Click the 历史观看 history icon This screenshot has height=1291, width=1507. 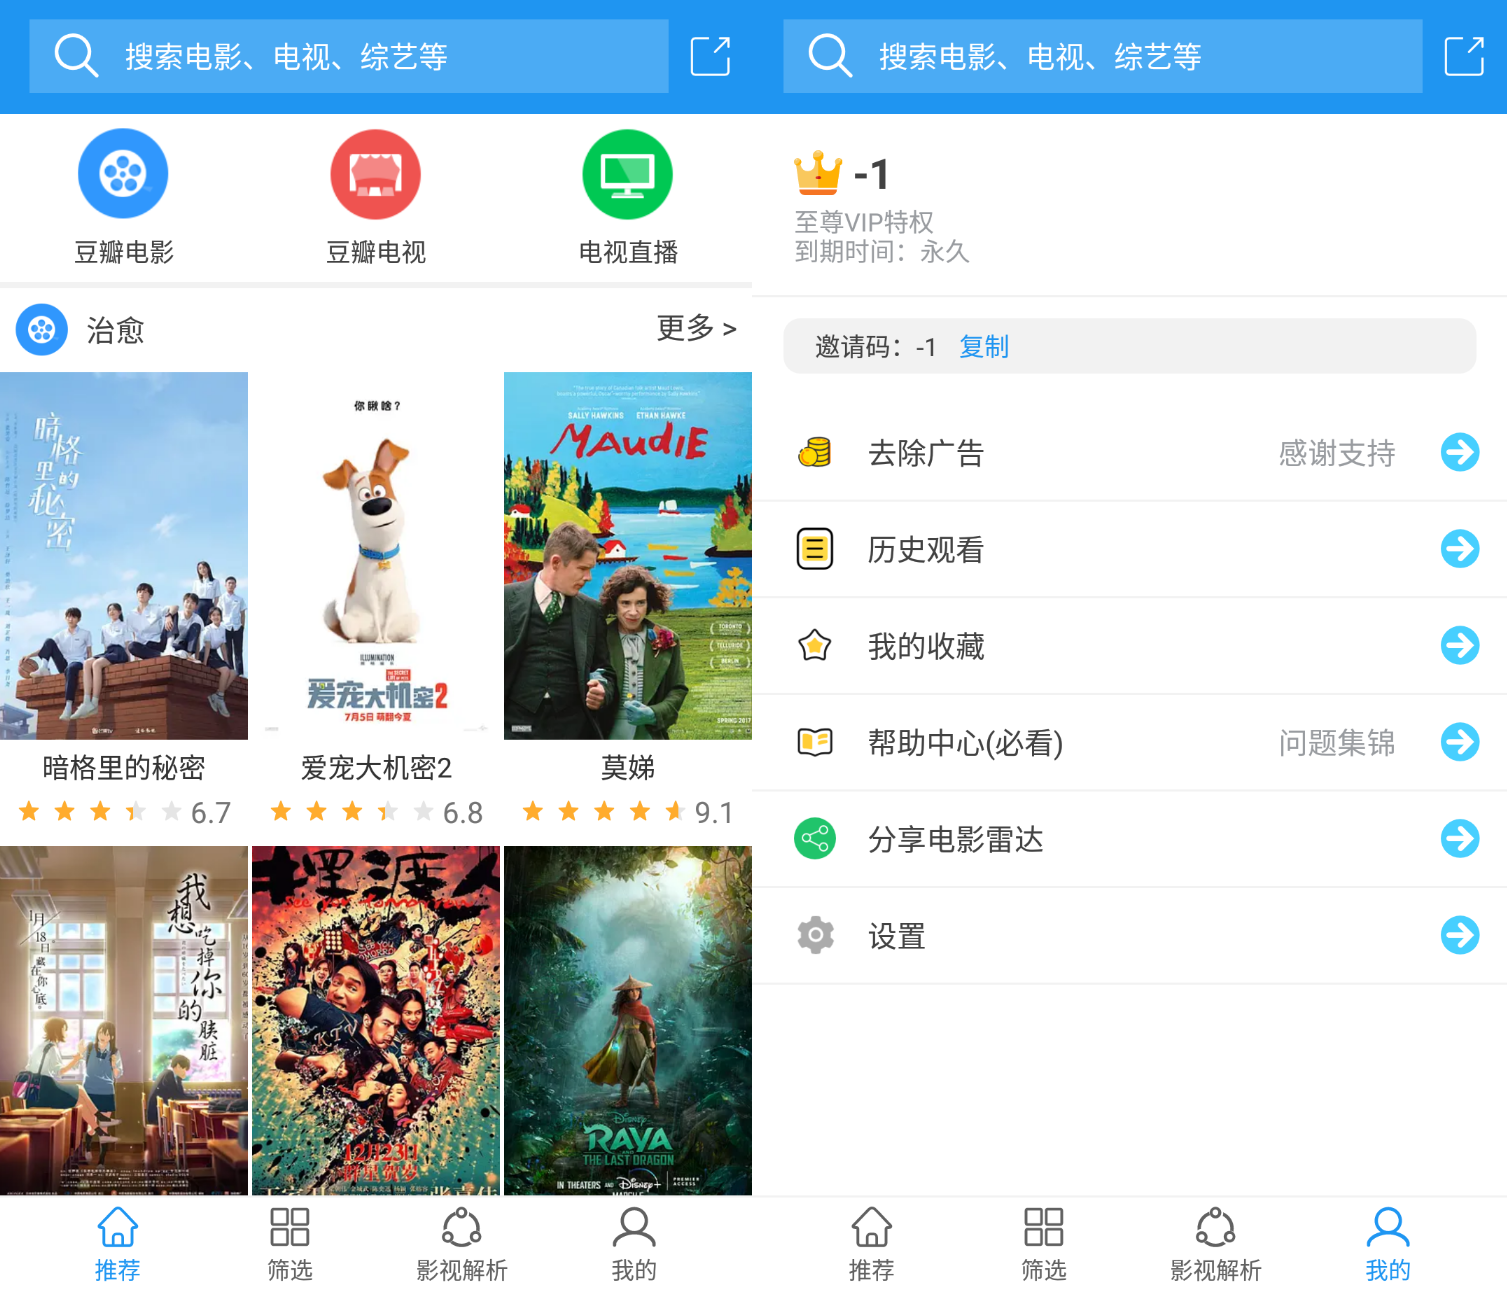click(814, 549)
